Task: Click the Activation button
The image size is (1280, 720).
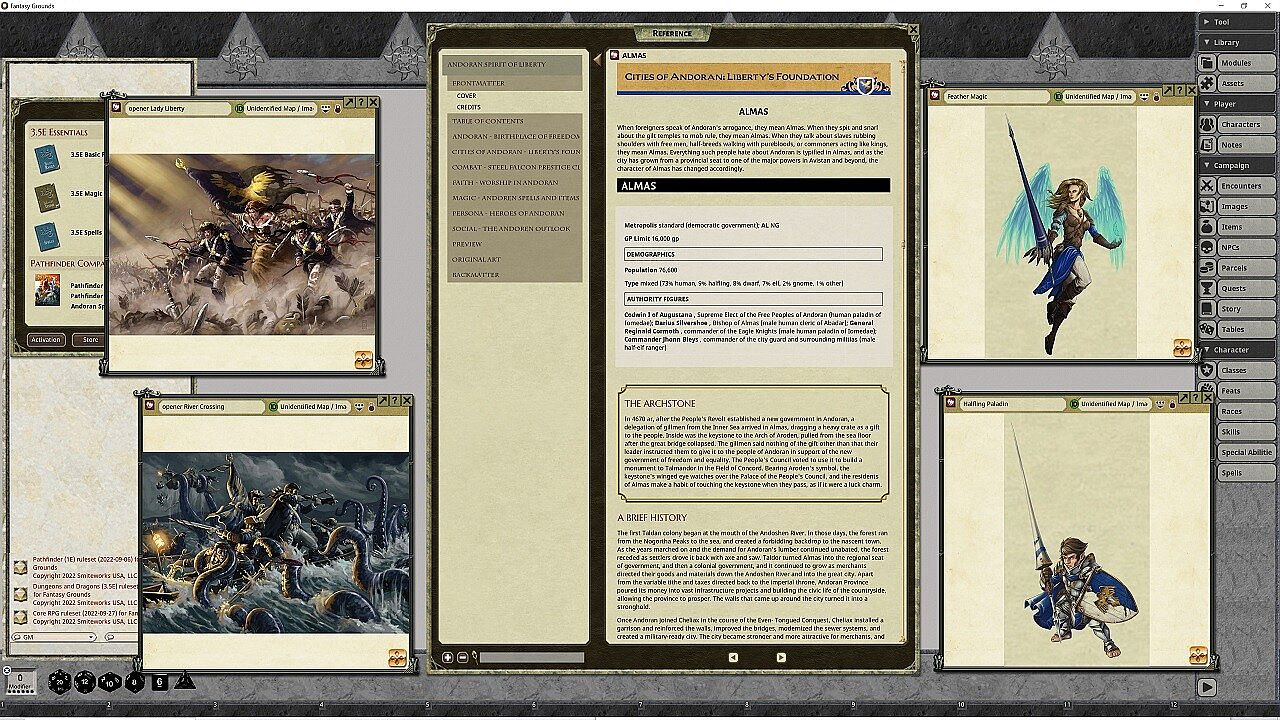Action: pyautogui.click(x=46, y=340)
